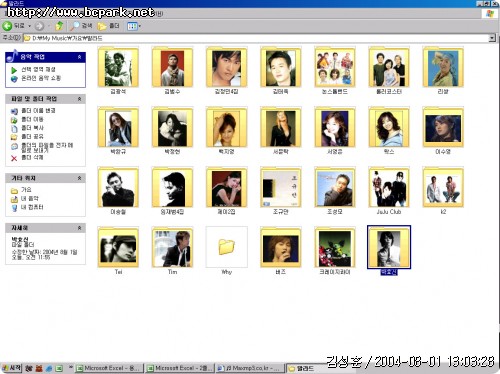Select the k2 folder
This screenshot has width=500, height=374.
pos(443,191)
